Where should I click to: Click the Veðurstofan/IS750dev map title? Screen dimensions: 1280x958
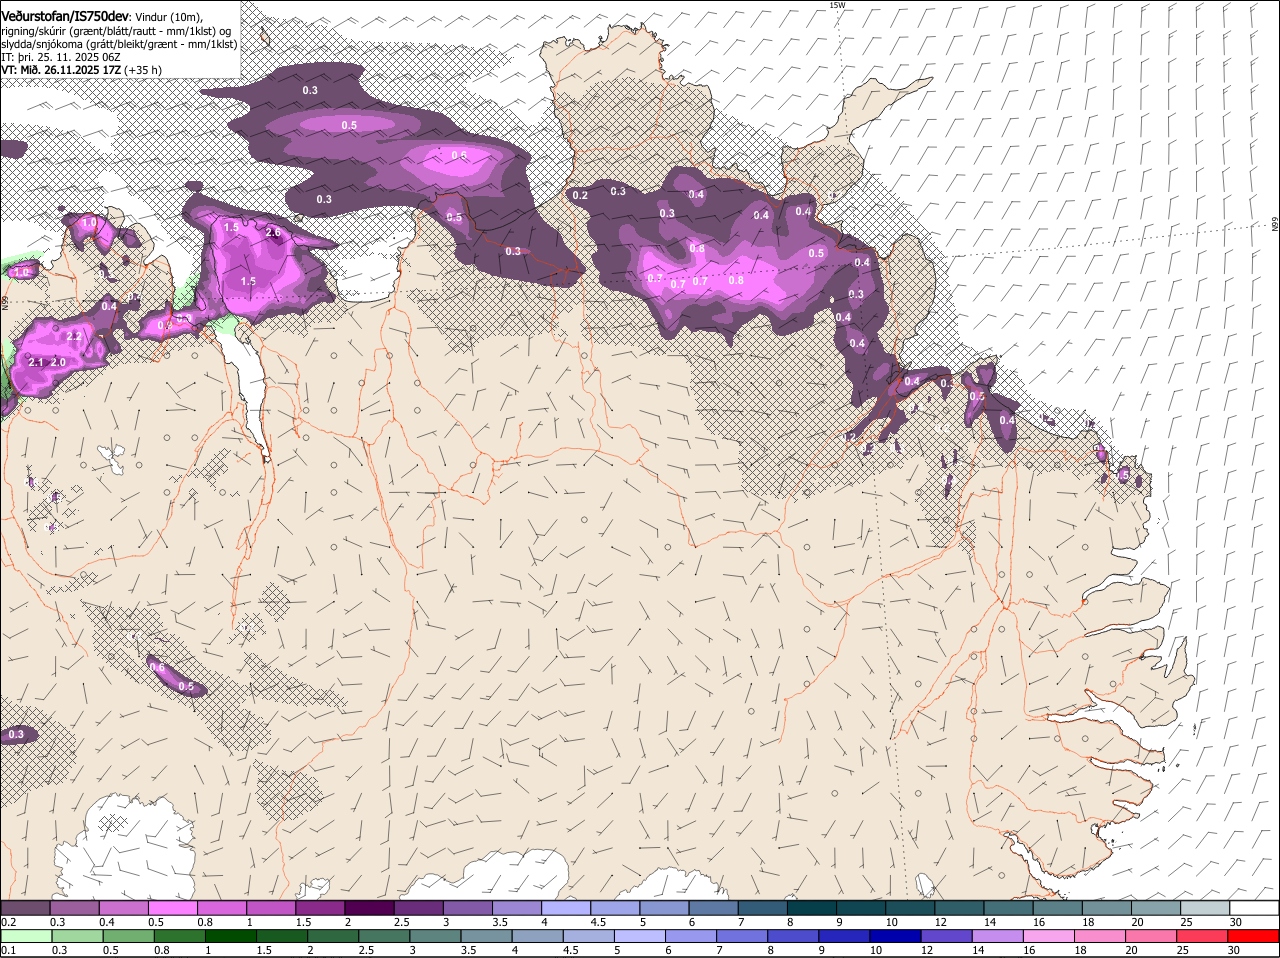65,15
